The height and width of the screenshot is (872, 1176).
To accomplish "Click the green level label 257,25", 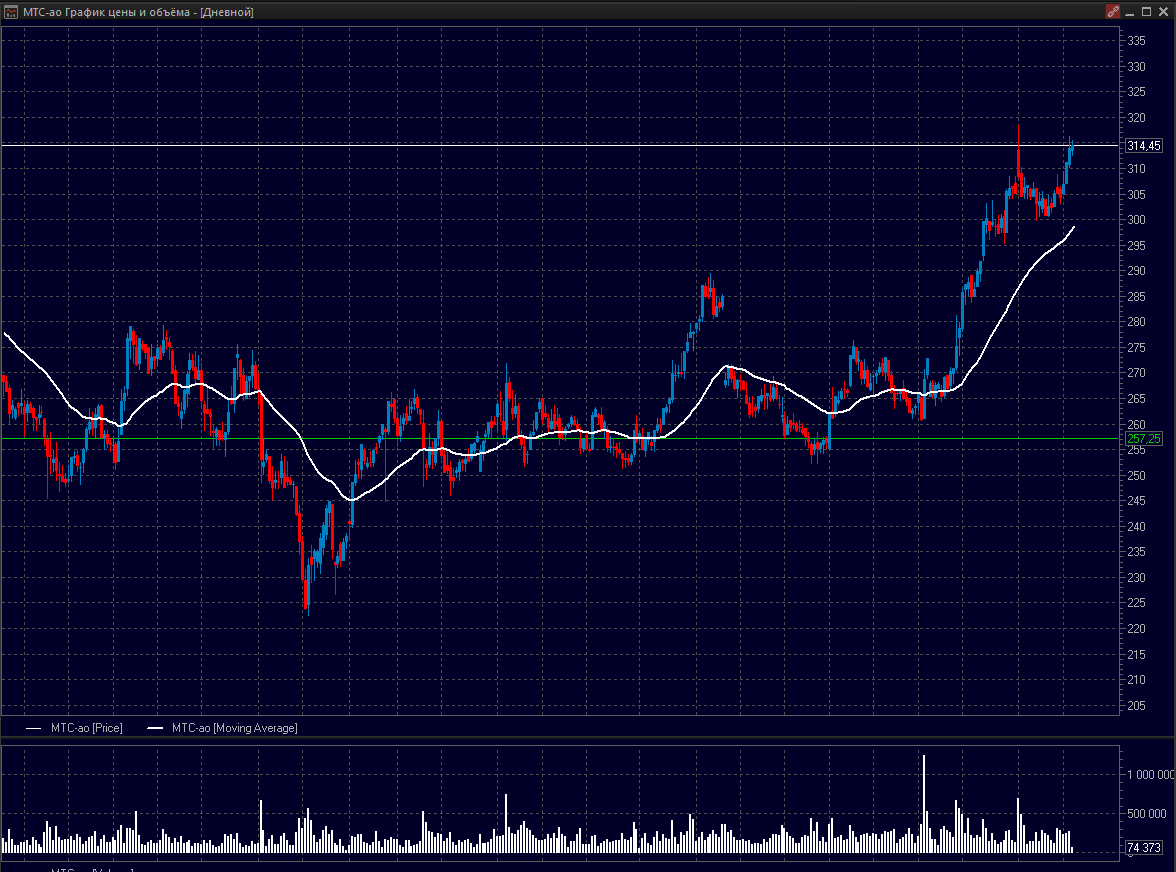I will 1144,439.
